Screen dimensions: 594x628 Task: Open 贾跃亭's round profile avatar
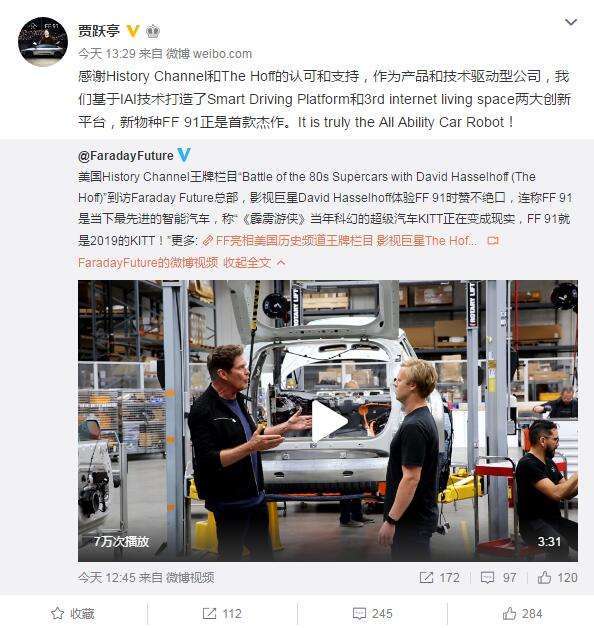[x=43, y=41]
